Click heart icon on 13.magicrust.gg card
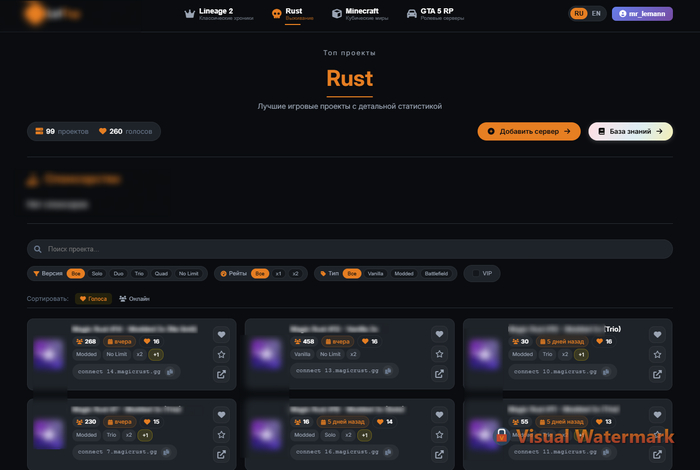 (x=439, y=334)
